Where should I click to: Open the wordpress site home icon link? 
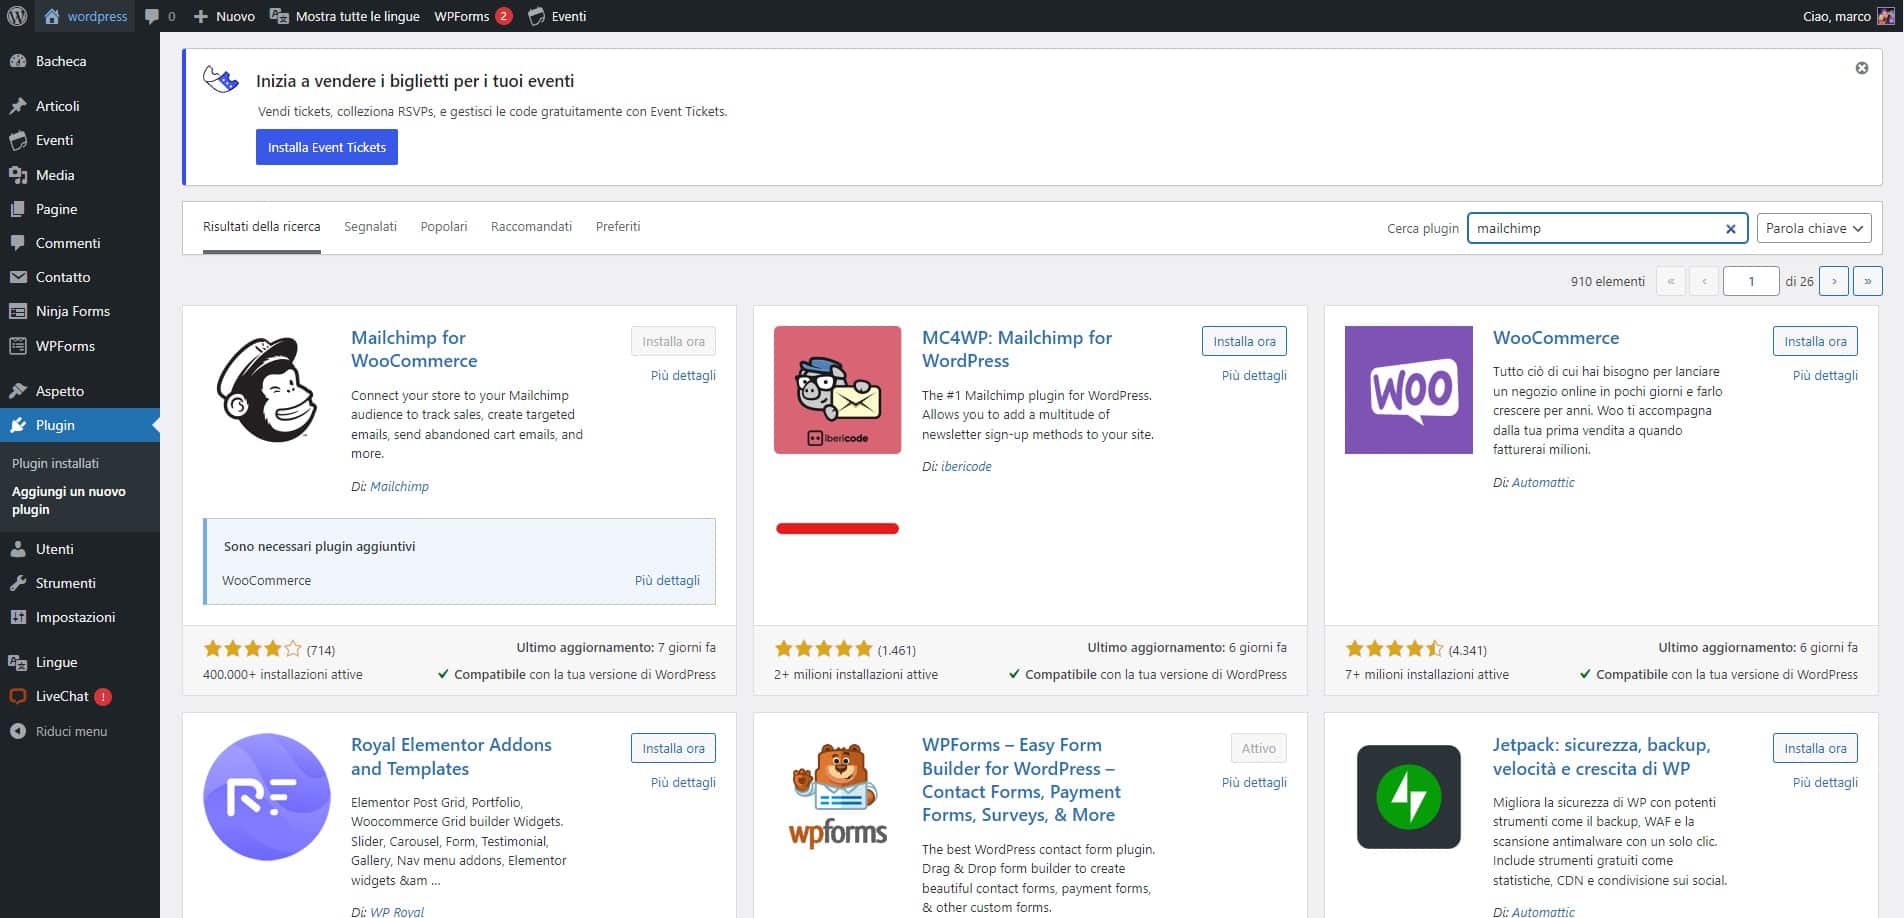click(52, 16)
